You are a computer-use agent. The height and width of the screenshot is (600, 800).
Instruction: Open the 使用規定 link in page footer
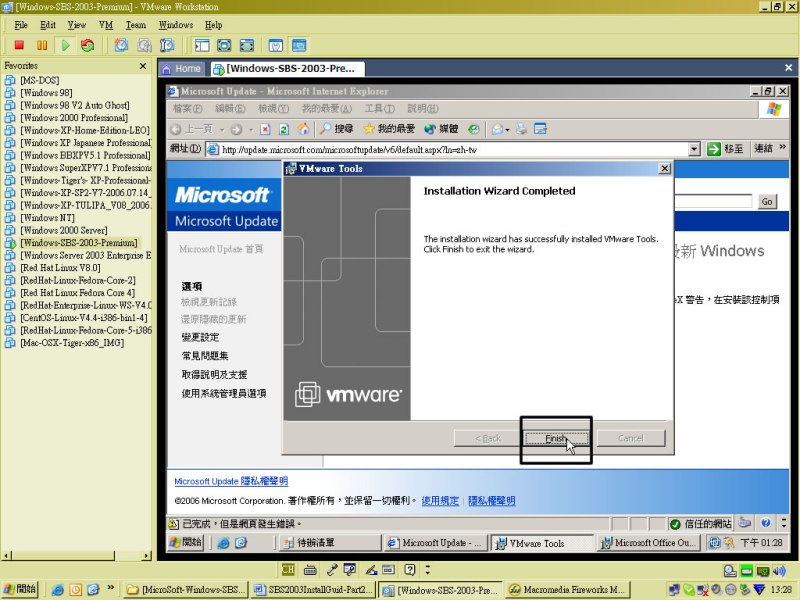(440, 501)
